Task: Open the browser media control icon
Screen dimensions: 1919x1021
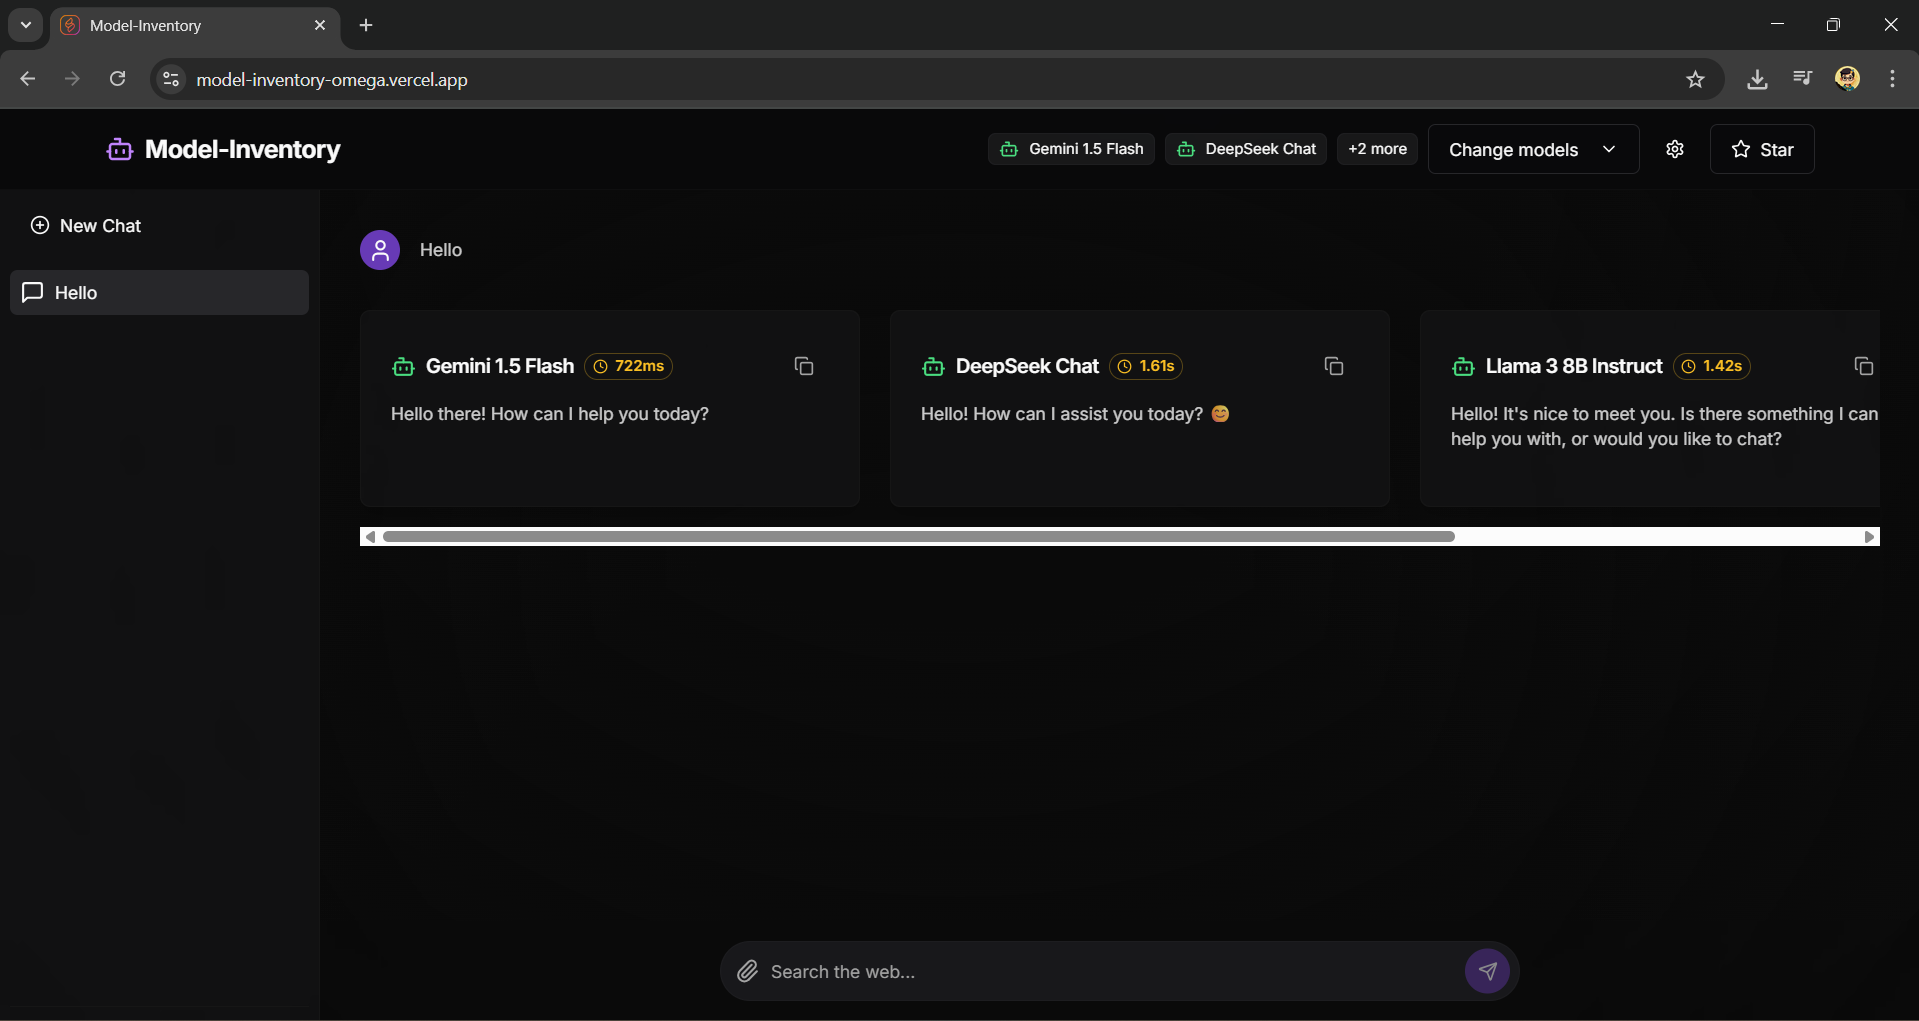Action: point(1802,78)
